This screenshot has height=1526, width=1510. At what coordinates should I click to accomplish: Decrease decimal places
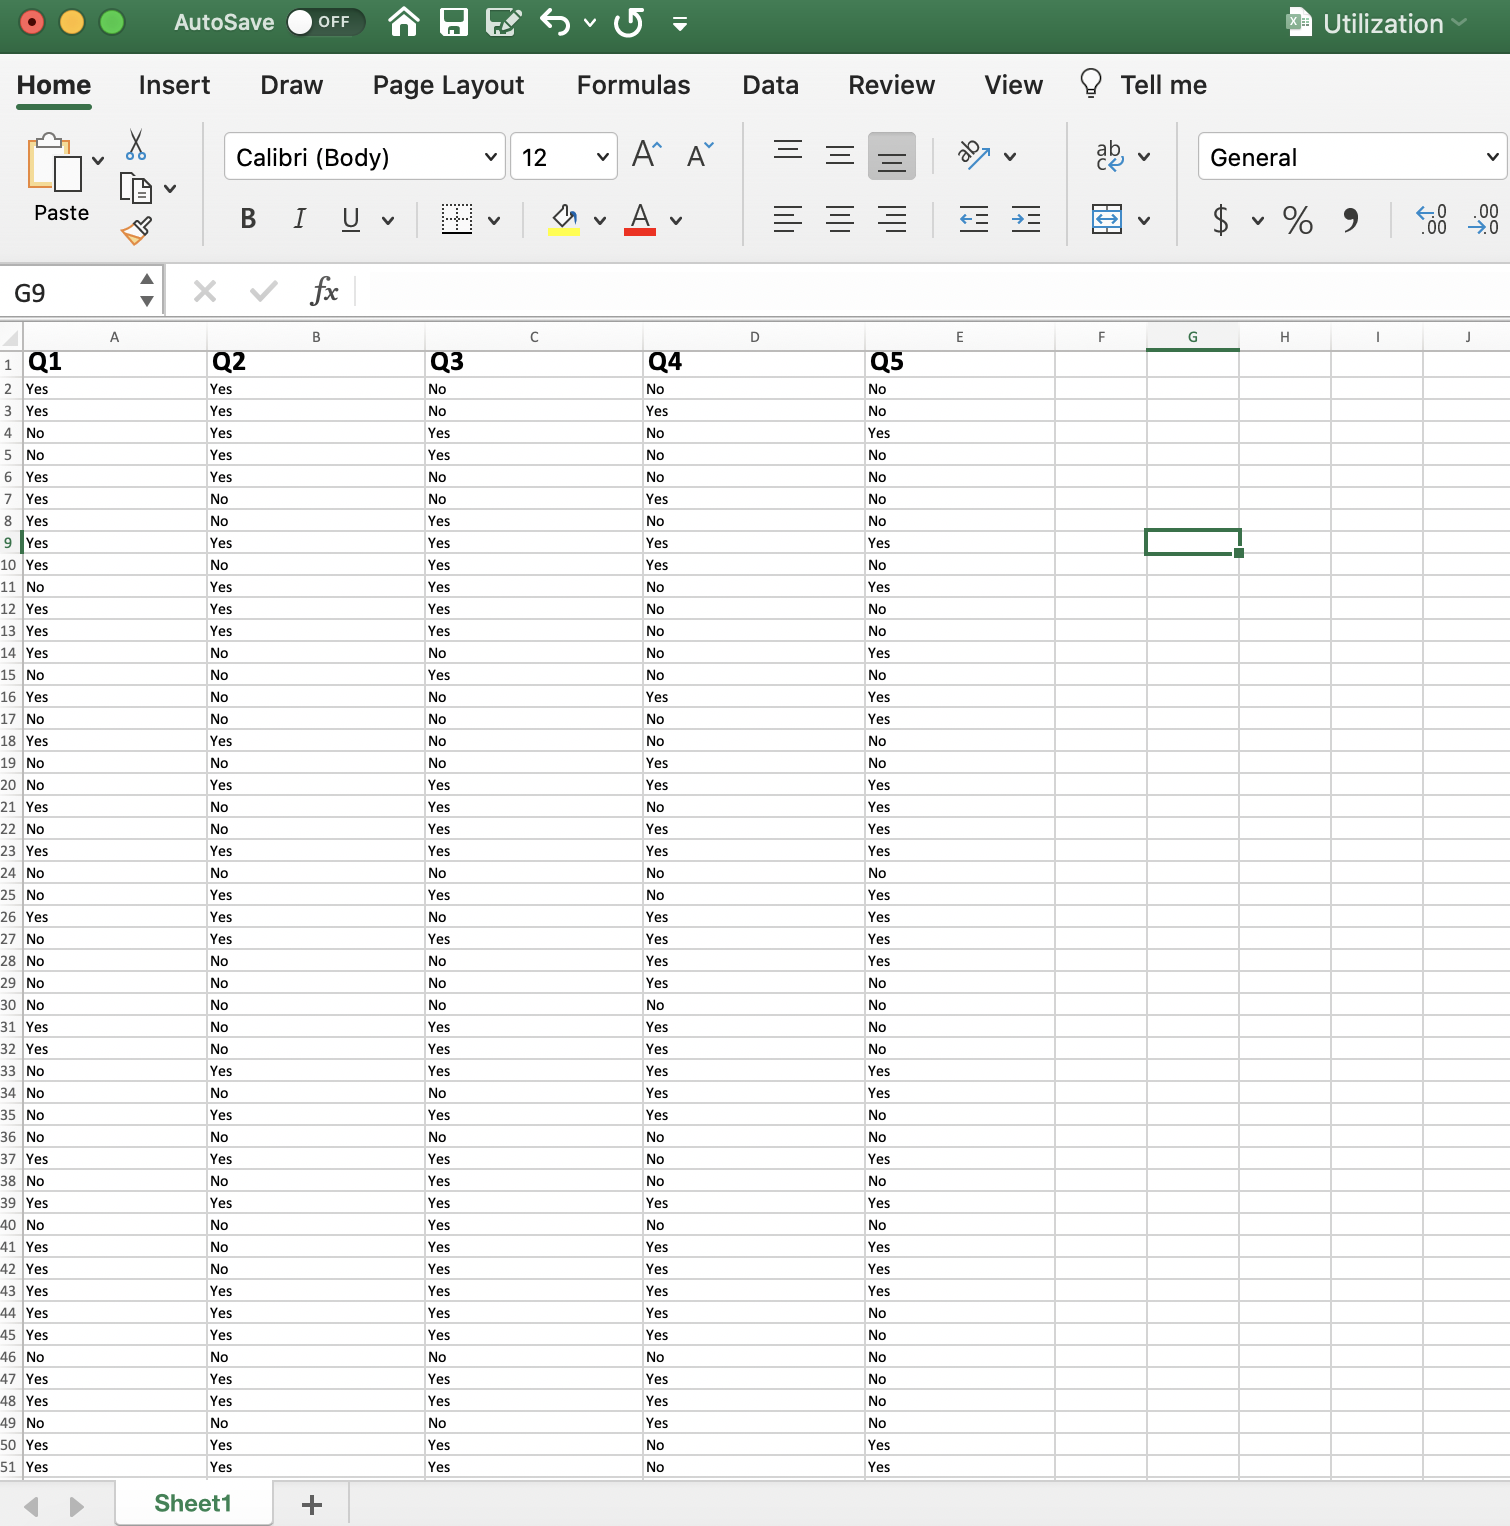pos(1483,219)
